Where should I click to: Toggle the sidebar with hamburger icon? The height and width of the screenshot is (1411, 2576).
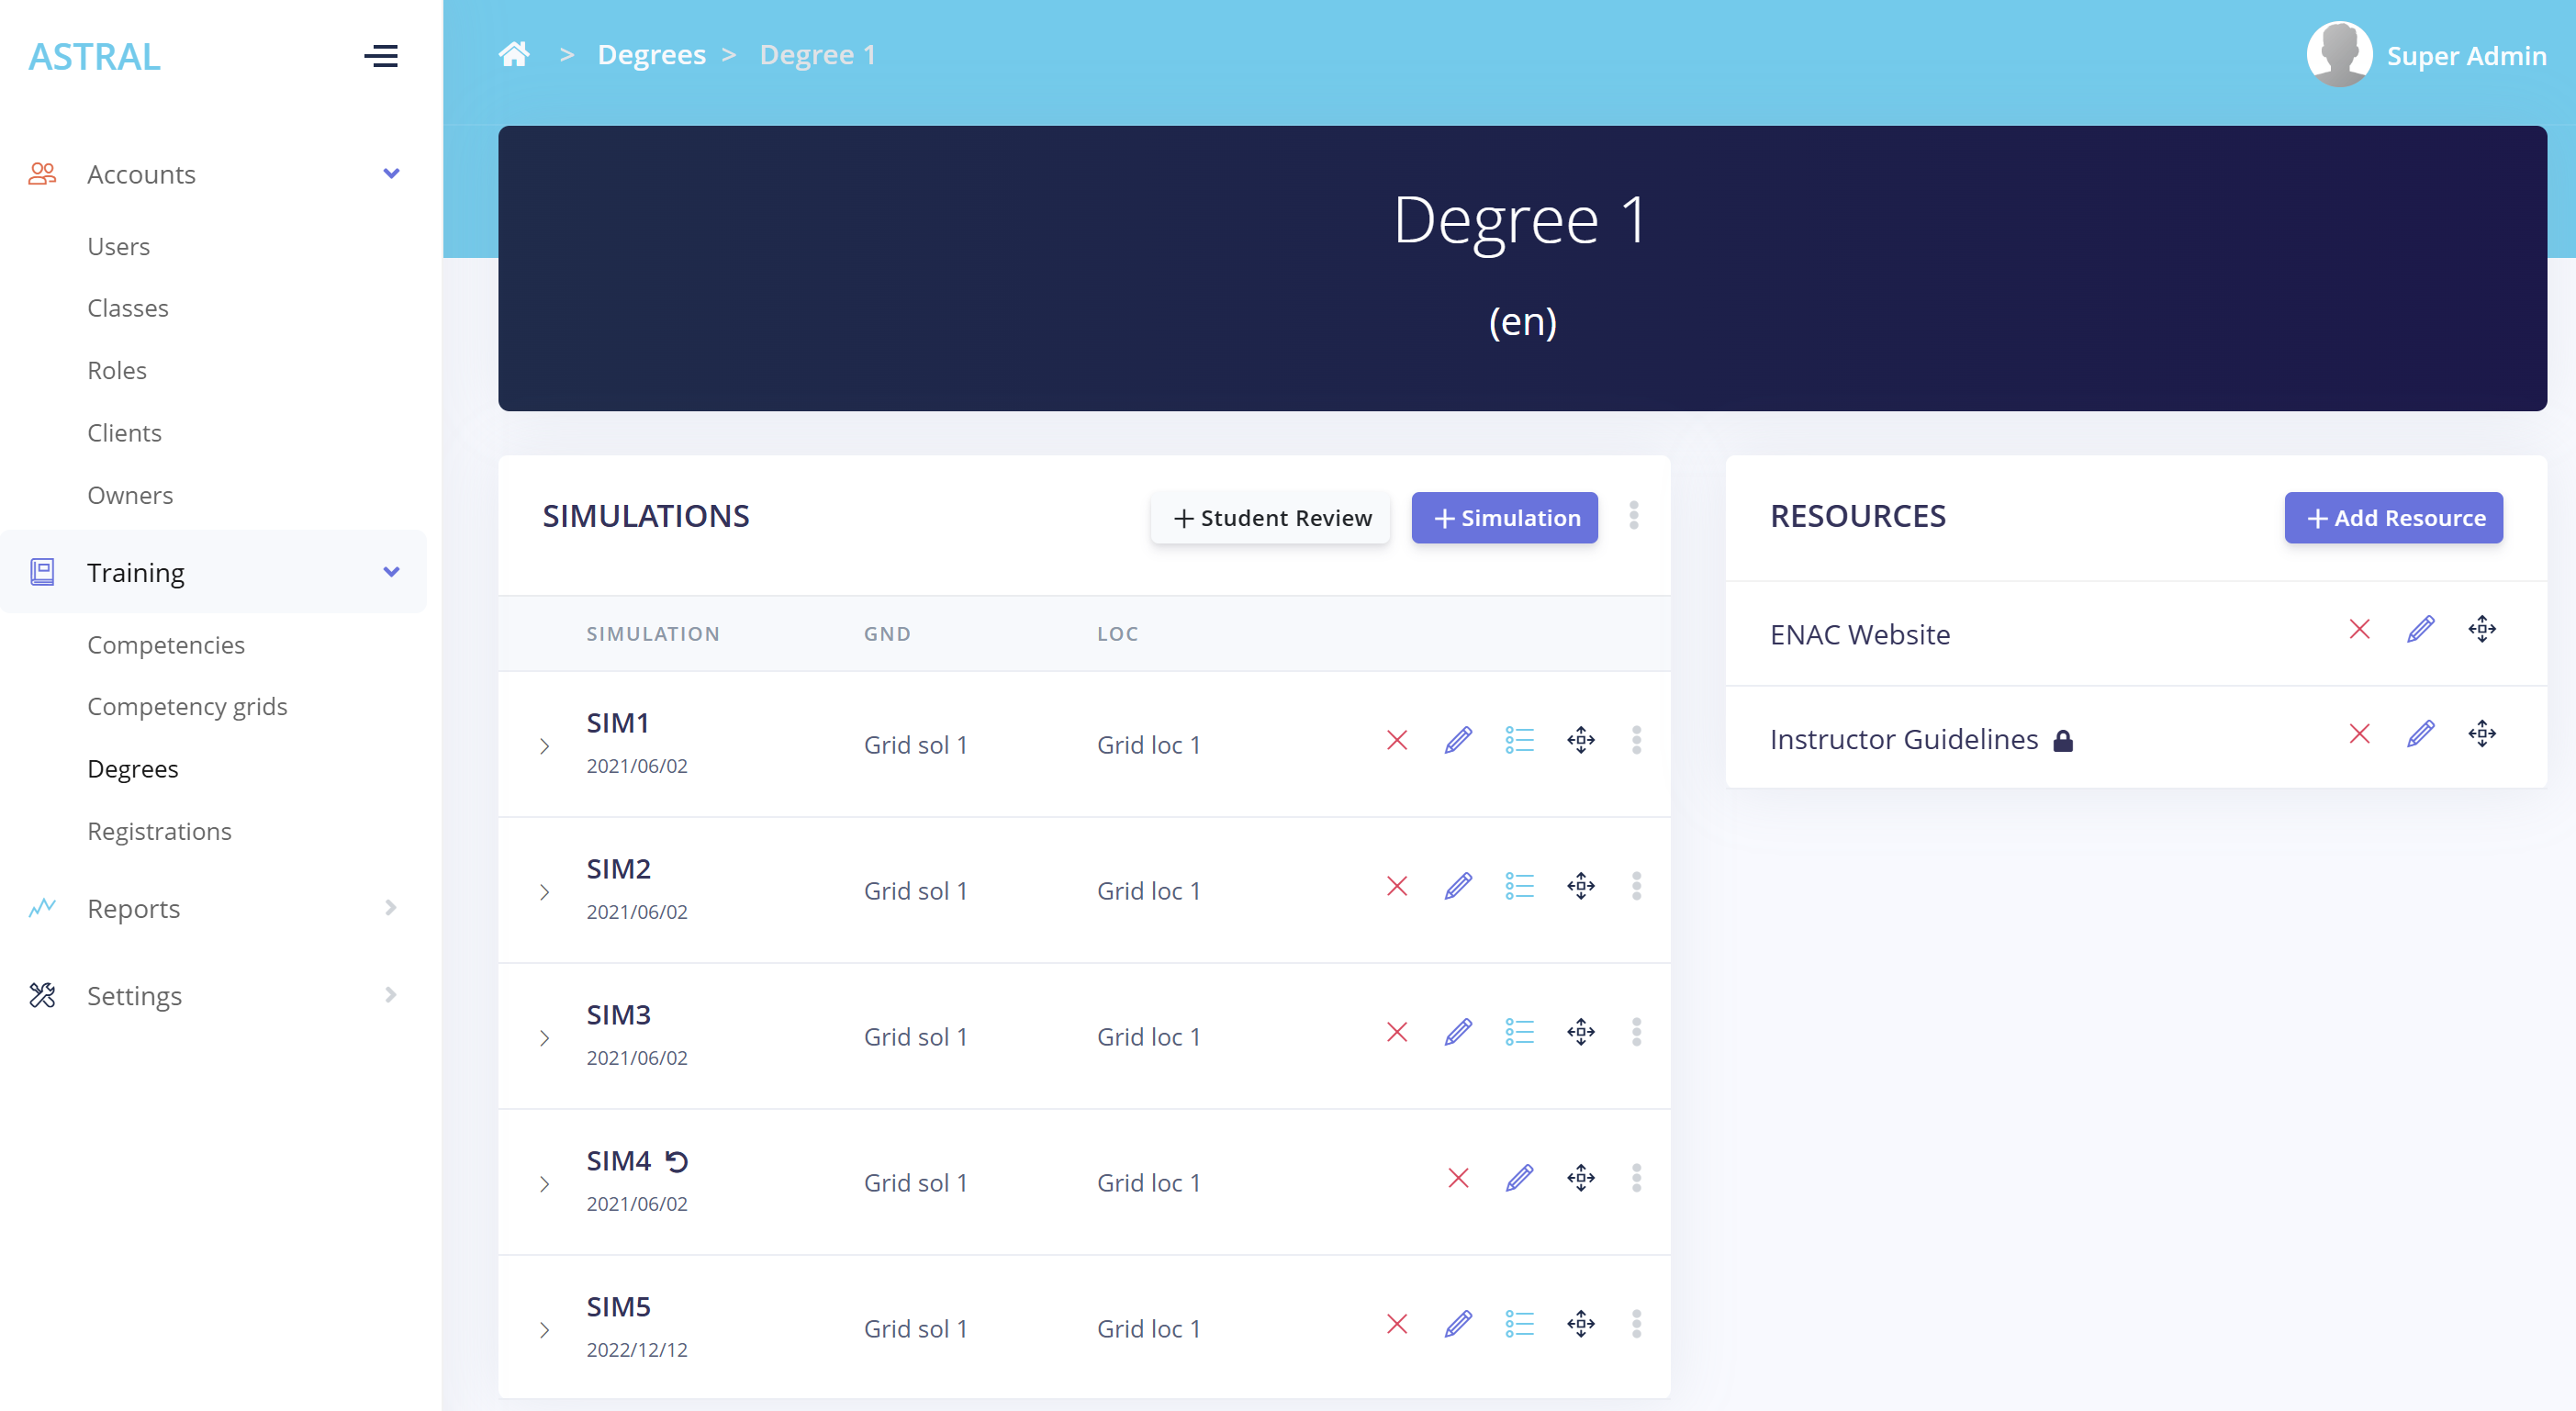pos(380,56)
